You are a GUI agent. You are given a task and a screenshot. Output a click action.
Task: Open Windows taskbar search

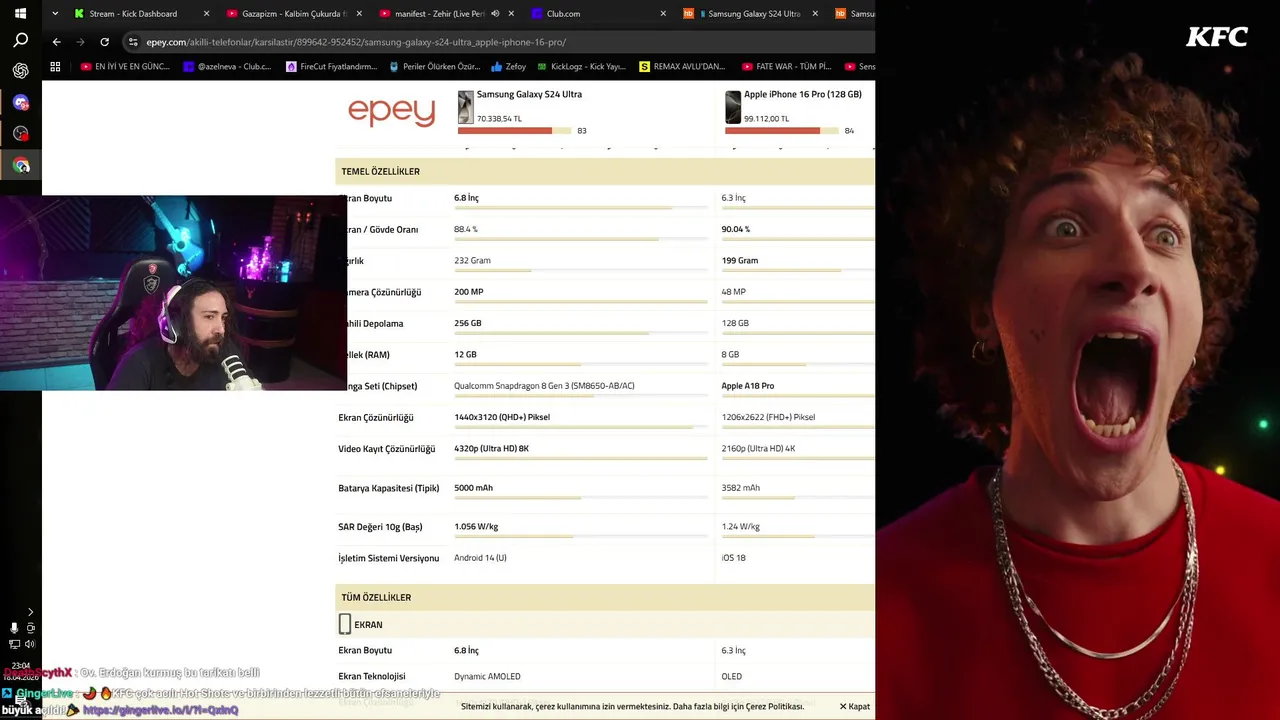20,41
